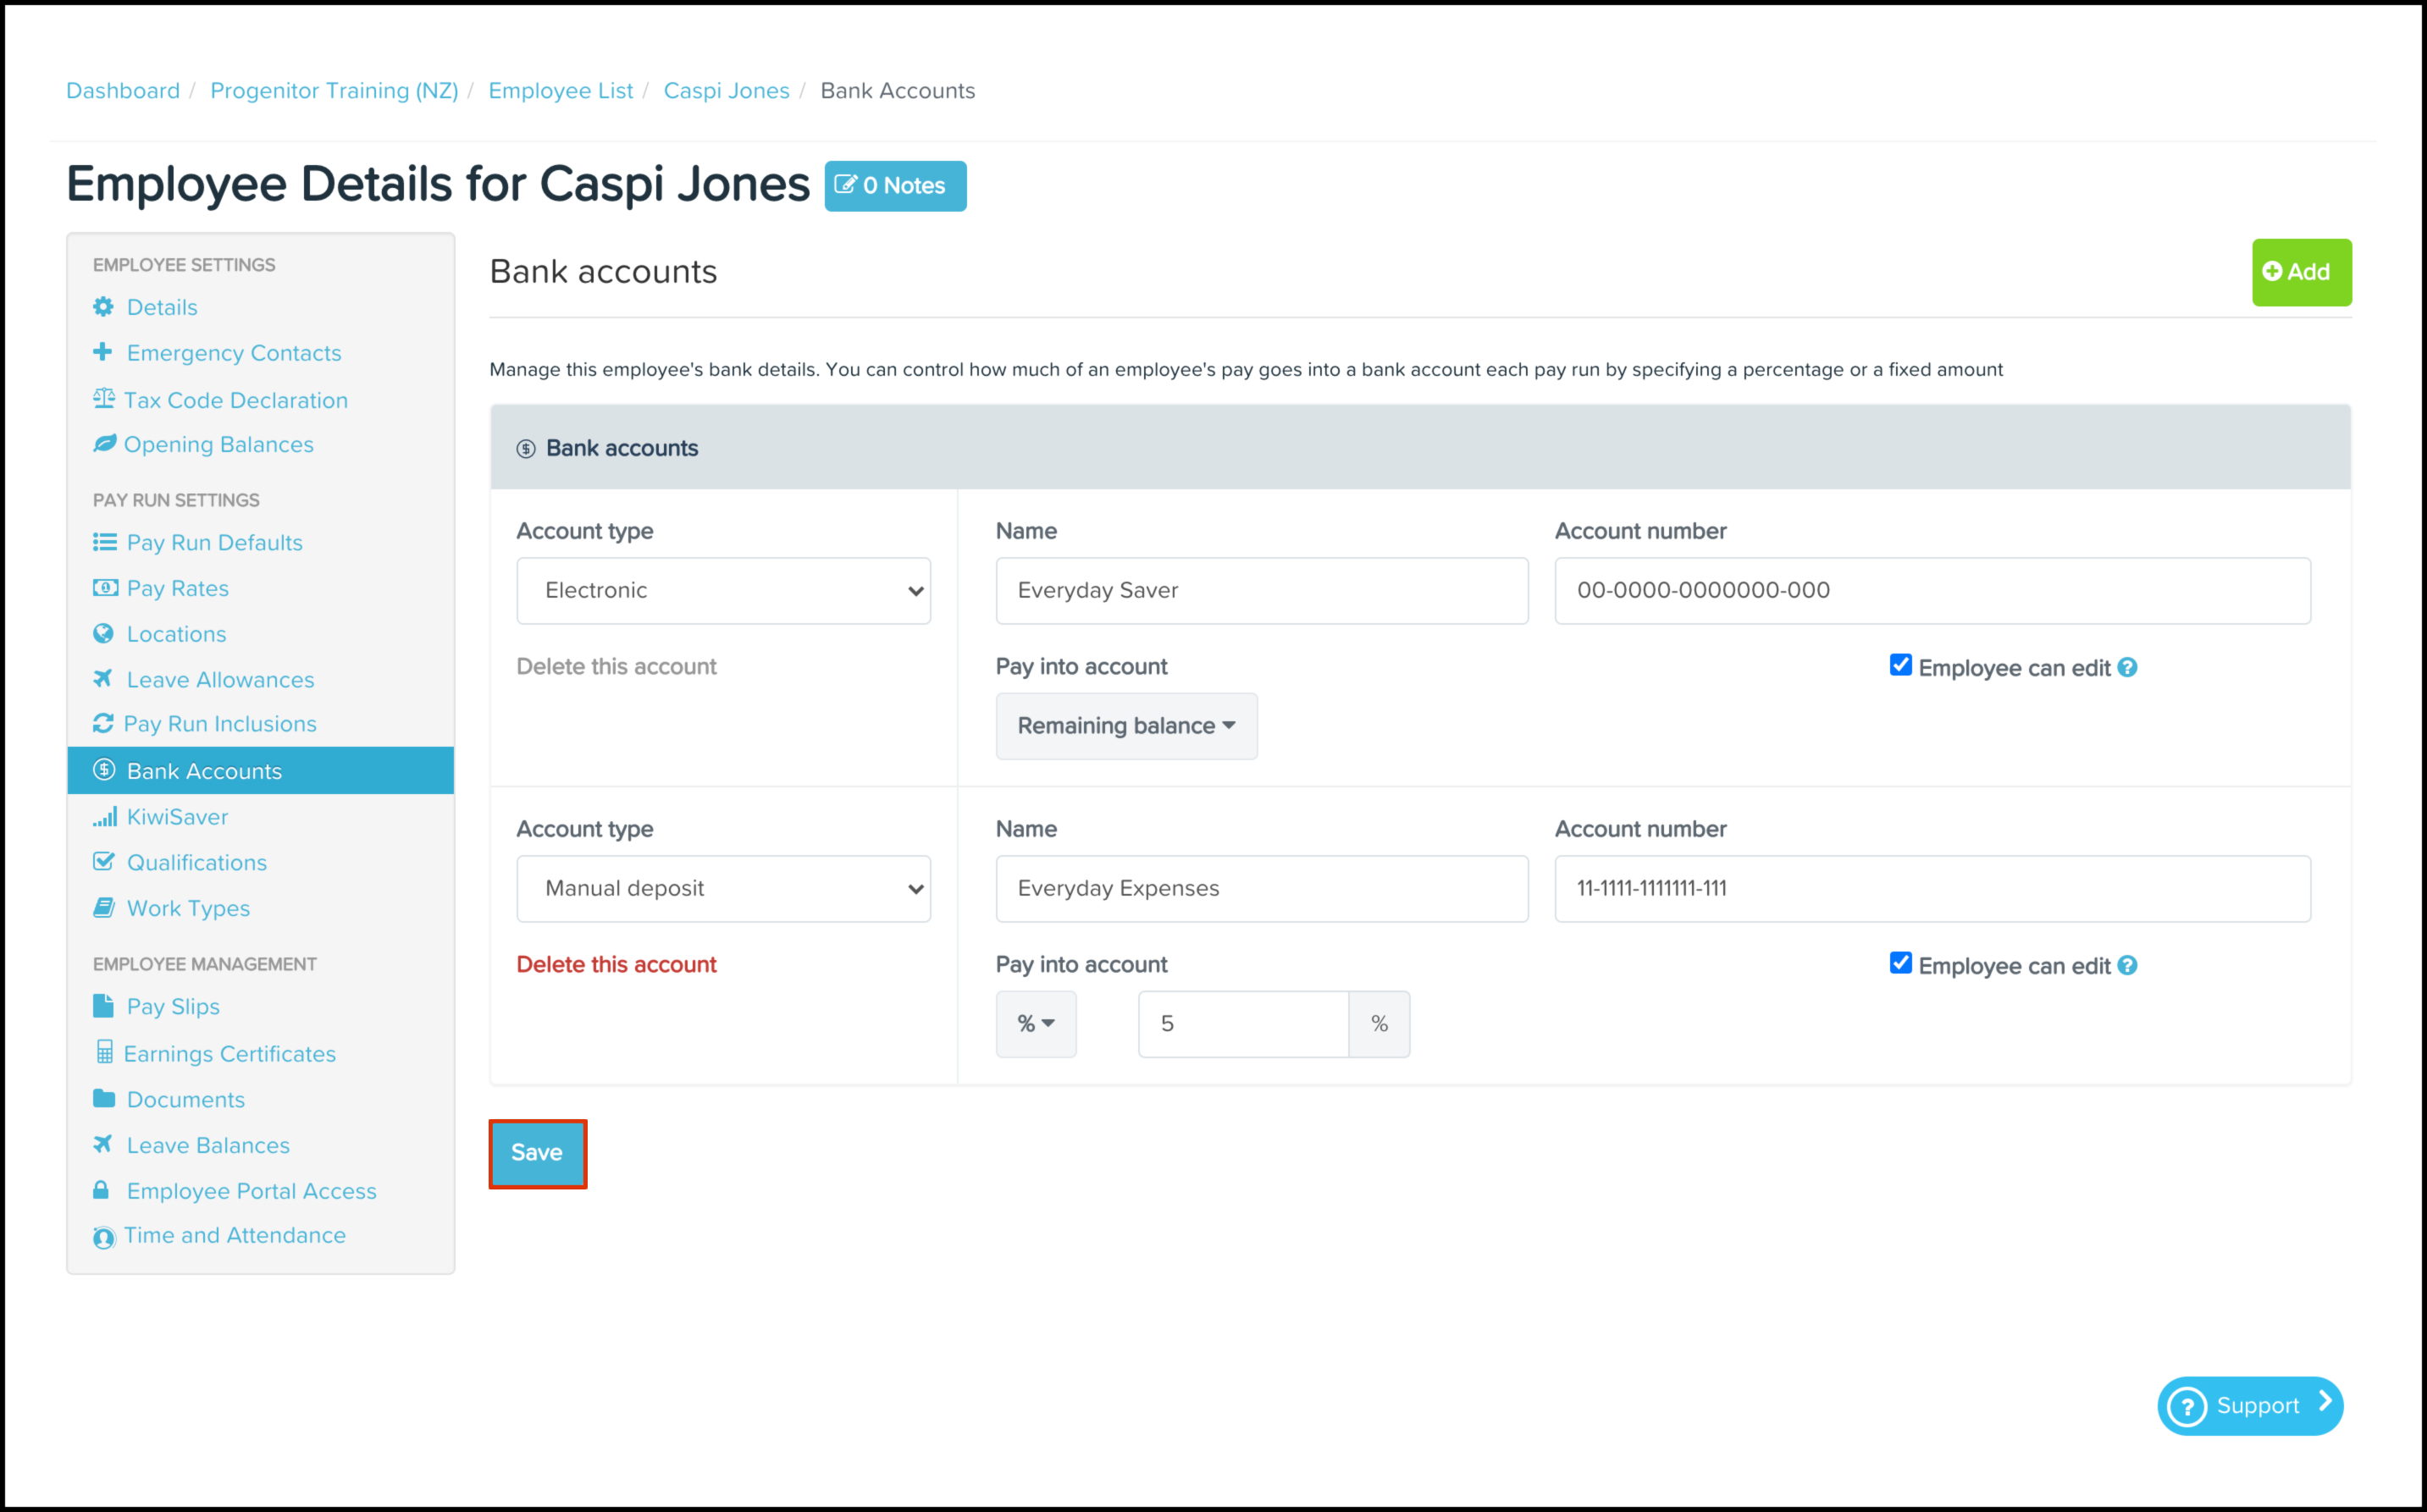Go to Employee List breadcrumb

coord(560,91)
